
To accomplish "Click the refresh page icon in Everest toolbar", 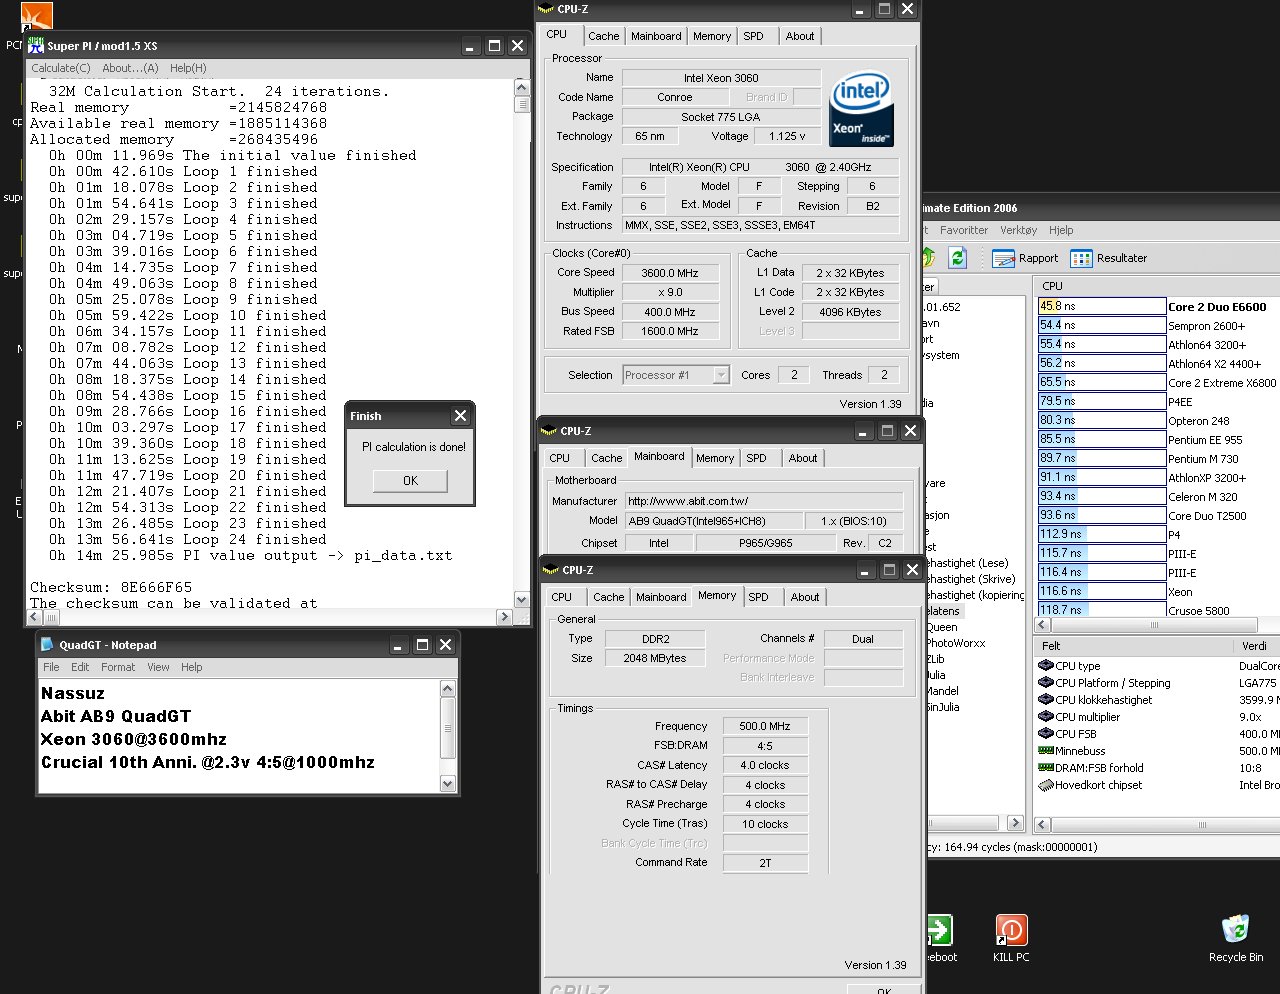I will 958,258.
